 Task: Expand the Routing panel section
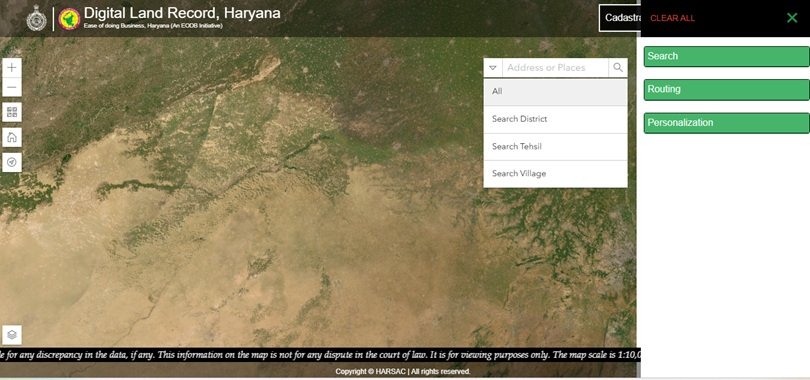pyautogui.click(x=726, y=89)
